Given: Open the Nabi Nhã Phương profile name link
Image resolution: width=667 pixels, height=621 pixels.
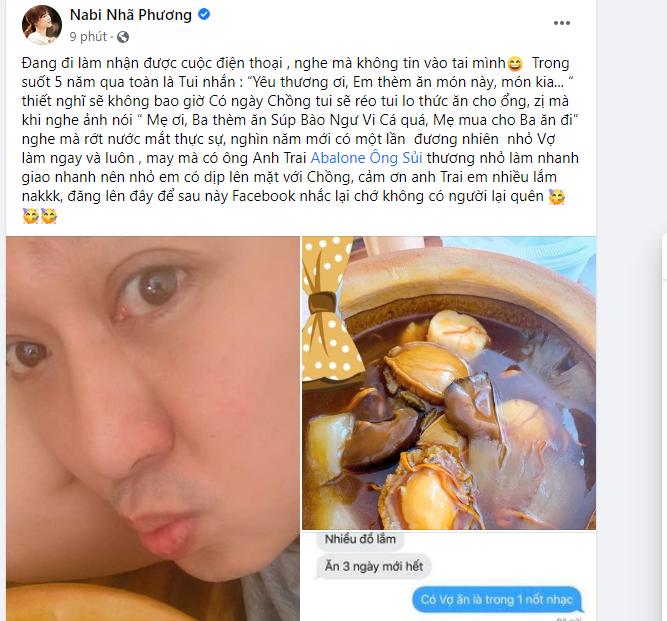Looking at the screenshot, I should [x=131, y=15].
